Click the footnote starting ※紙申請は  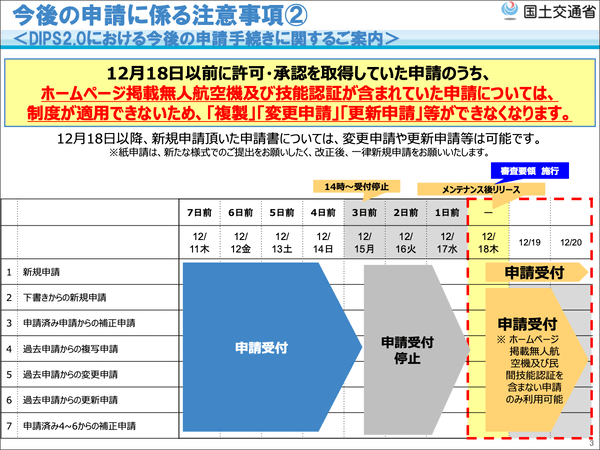coord(299,152)
